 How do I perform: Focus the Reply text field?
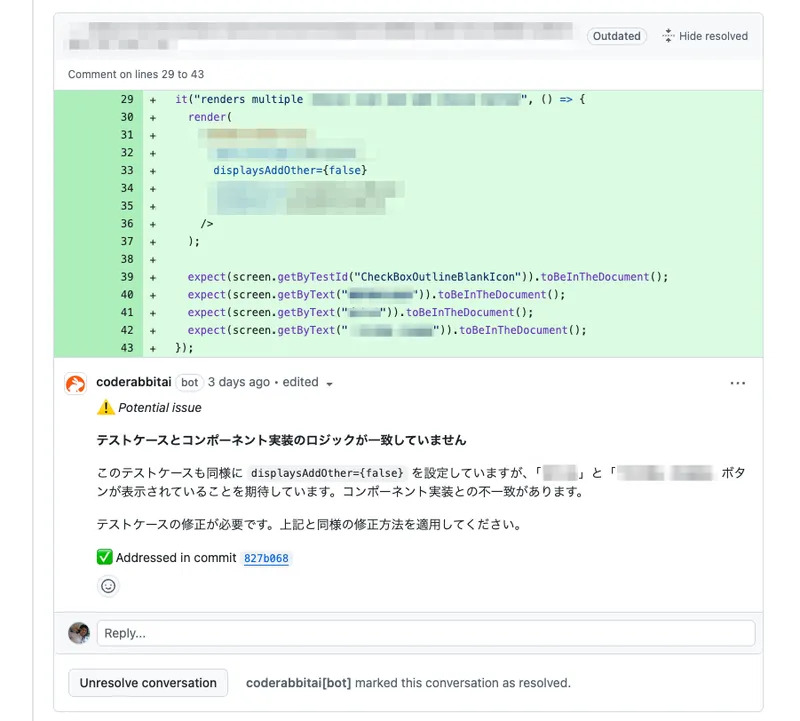coord(425,633)
